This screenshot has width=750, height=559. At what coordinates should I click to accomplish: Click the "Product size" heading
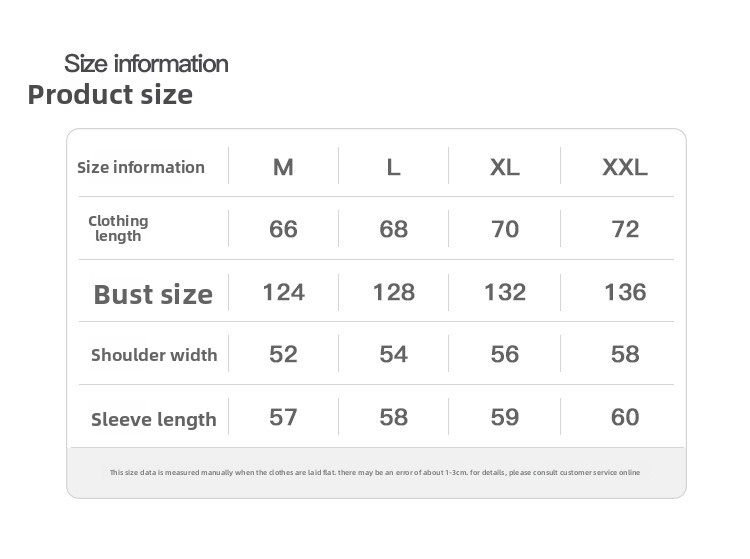110,95
